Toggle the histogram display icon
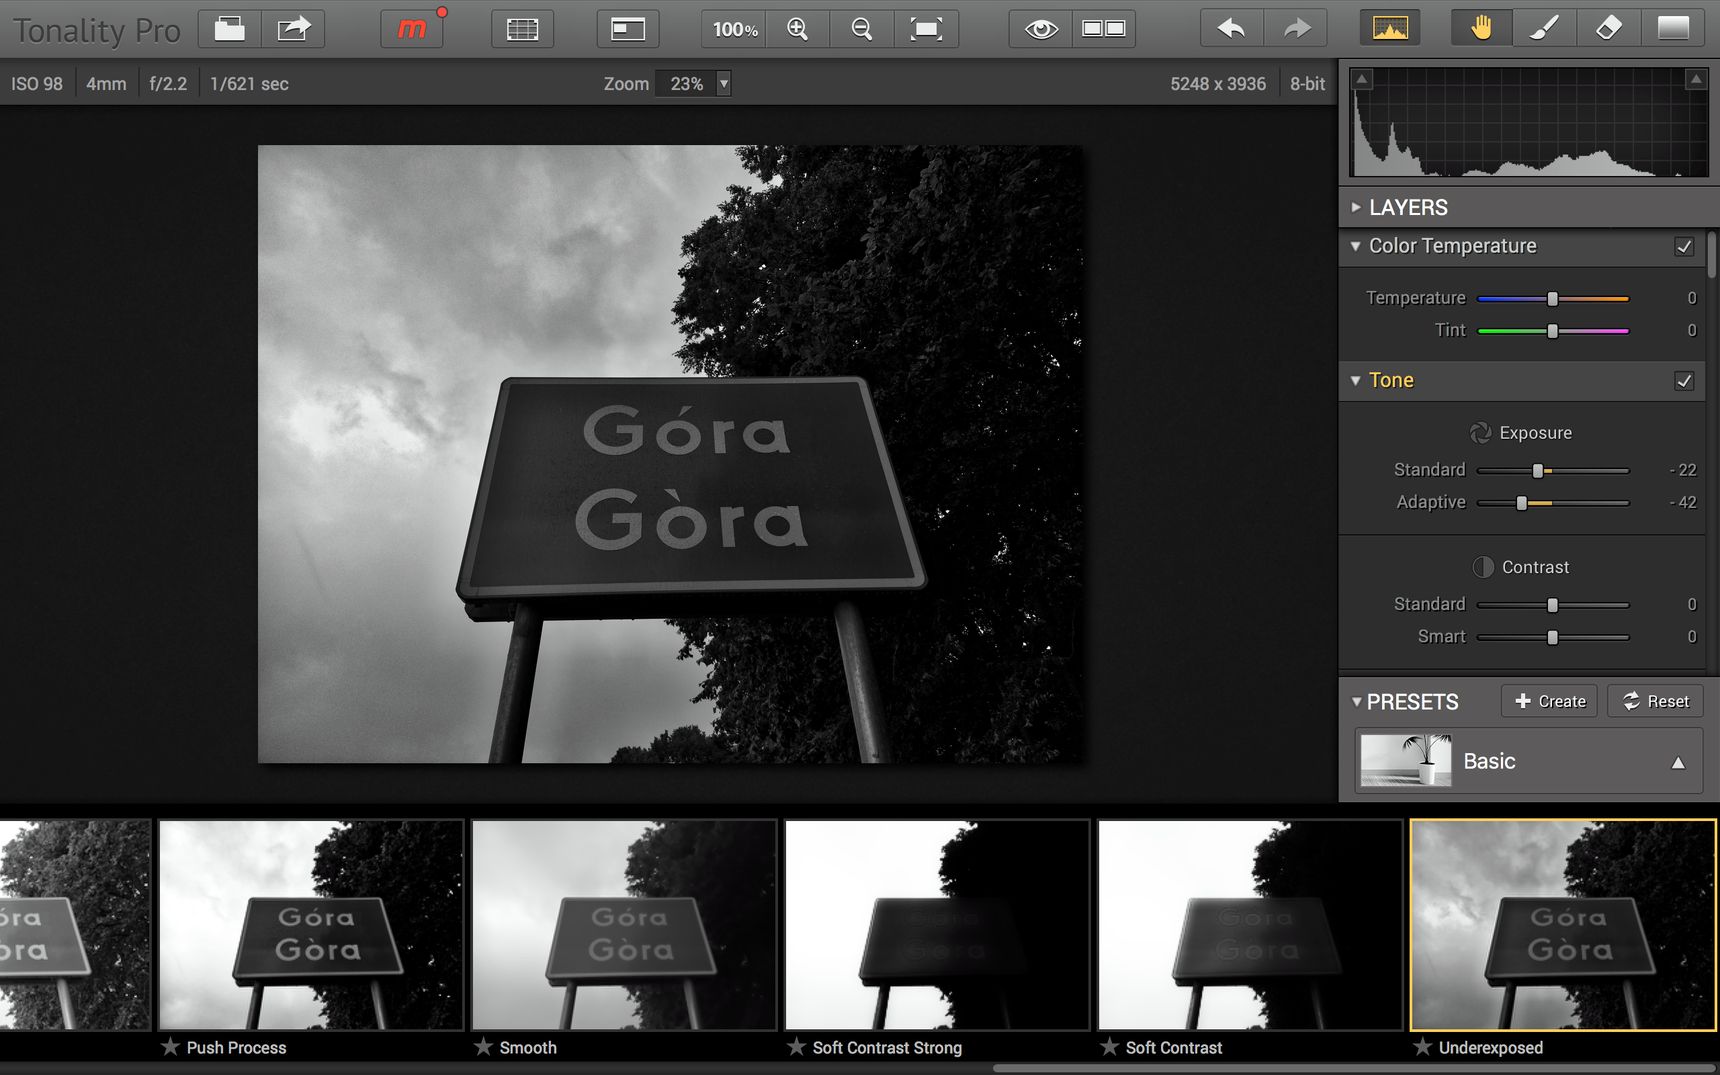Viewport: 1720px width, 1075px height. (1390, 29)
